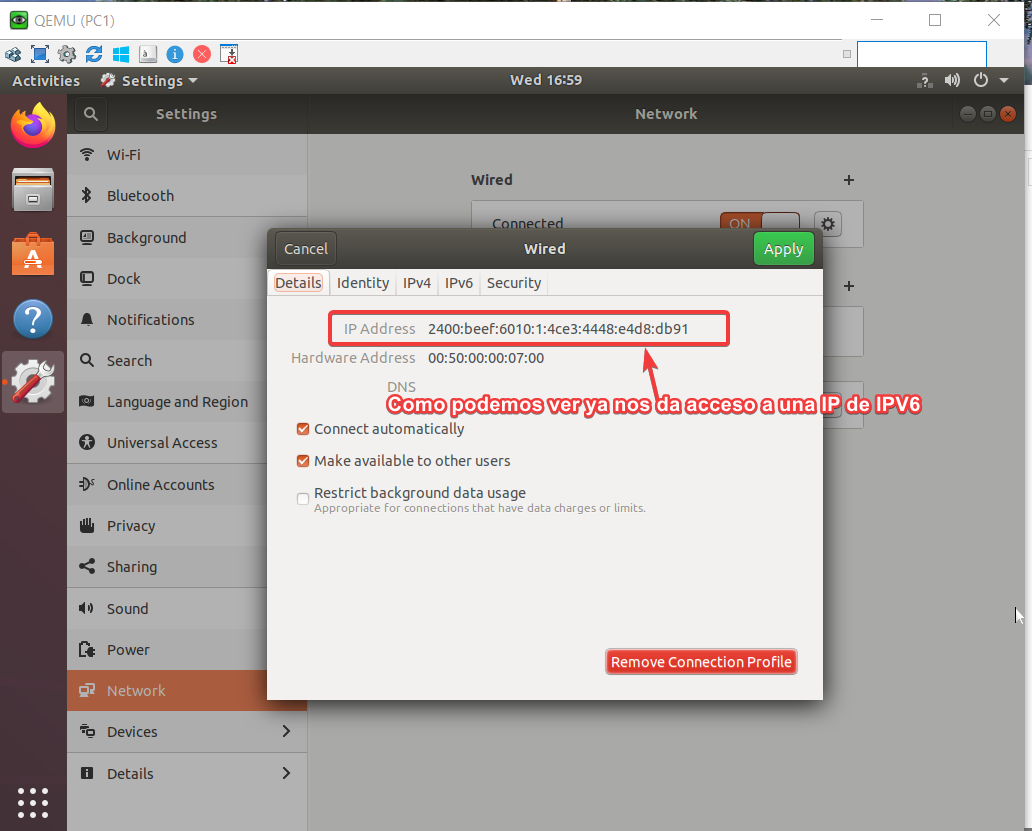Switch to the IPv6 tab
Image resolution: width=1032 pixels, height=831 pixels.
pos(459,283)
